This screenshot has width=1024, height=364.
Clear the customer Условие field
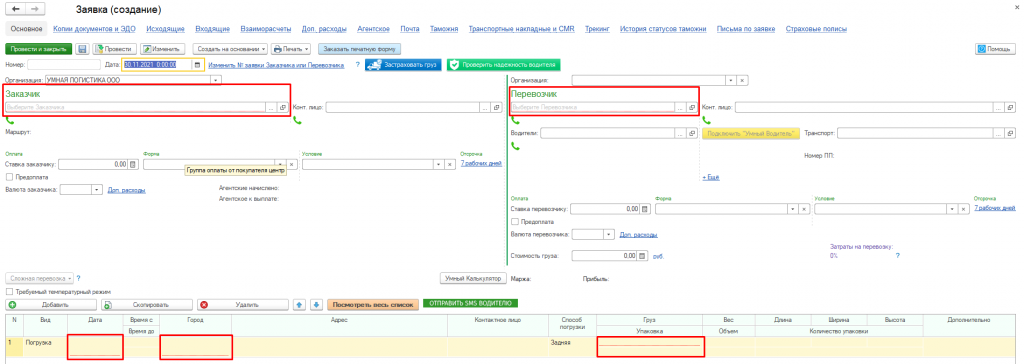tap(450, 165)
